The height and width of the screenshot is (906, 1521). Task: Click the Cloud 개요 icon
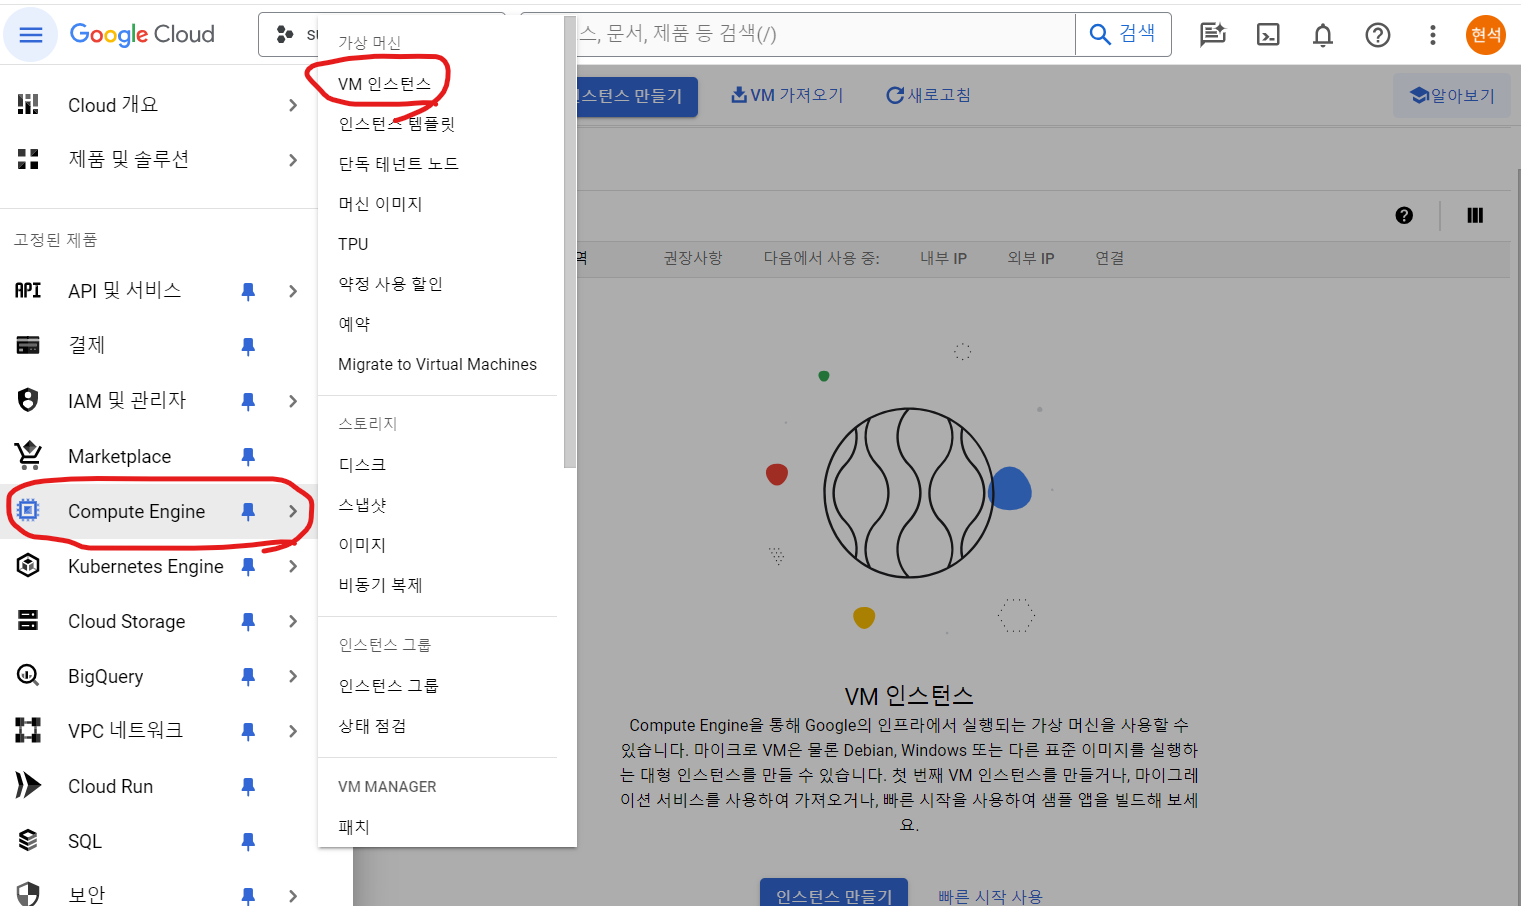coord(28,104)
